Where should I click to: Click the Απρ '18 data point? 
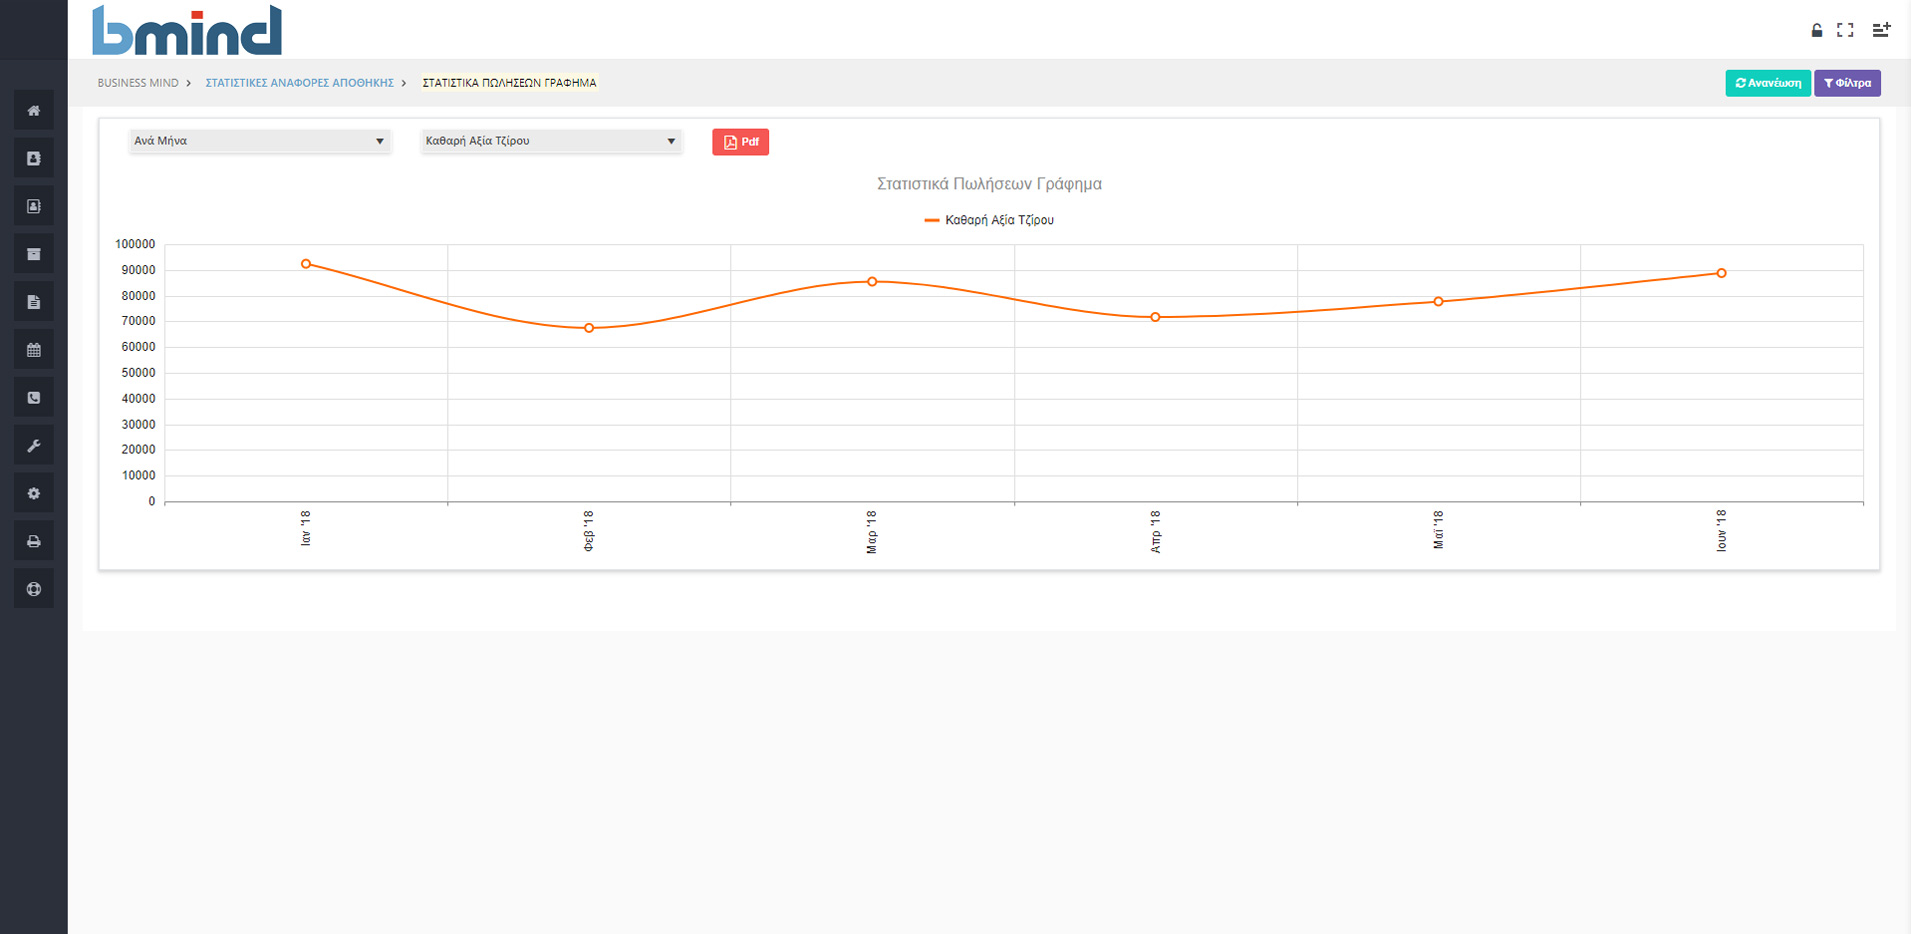pyautogui.click(x=1155, y=317)
